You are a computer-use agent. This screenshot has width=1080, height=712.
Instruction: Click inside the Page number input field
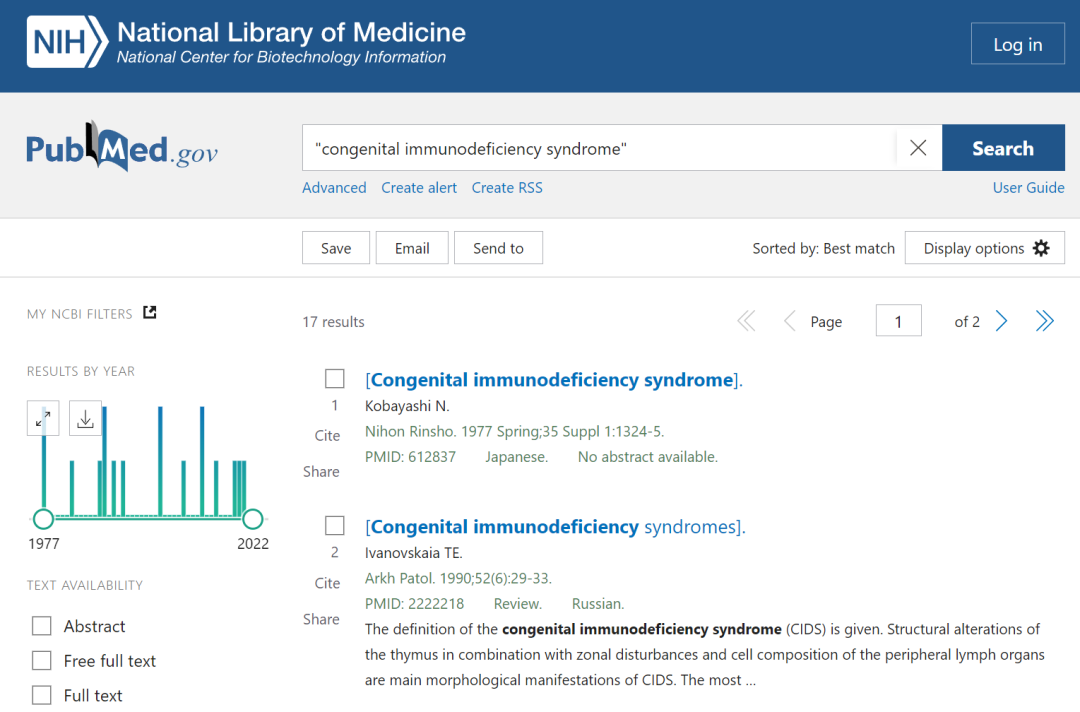click(898, 320)
